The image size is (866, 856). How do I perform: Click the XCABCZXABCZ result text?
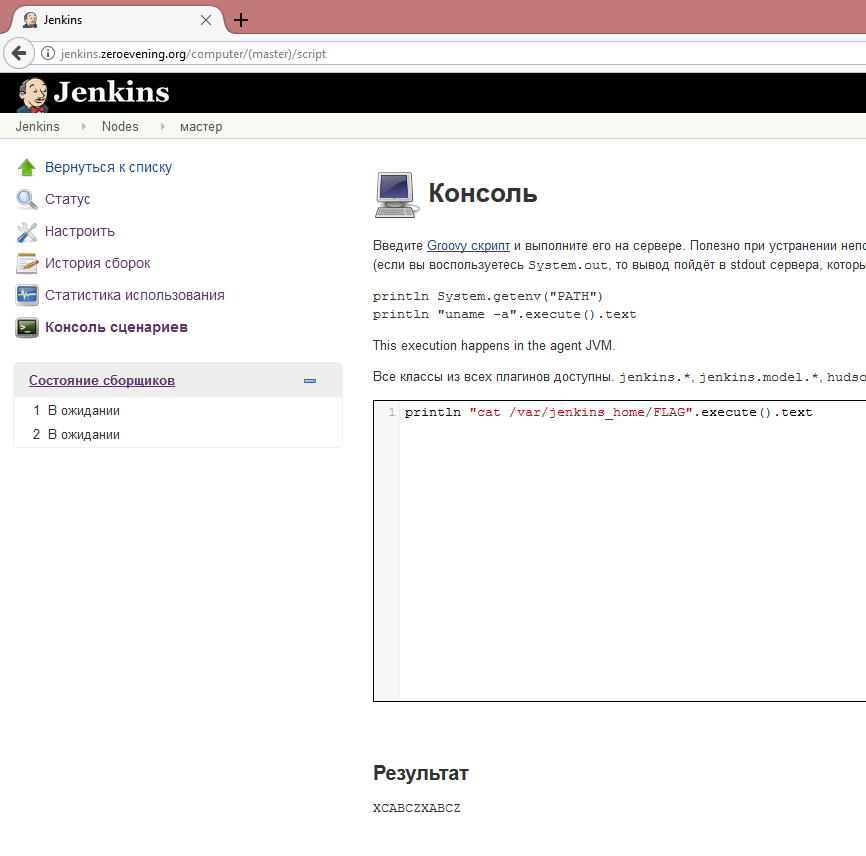(416, 808)
